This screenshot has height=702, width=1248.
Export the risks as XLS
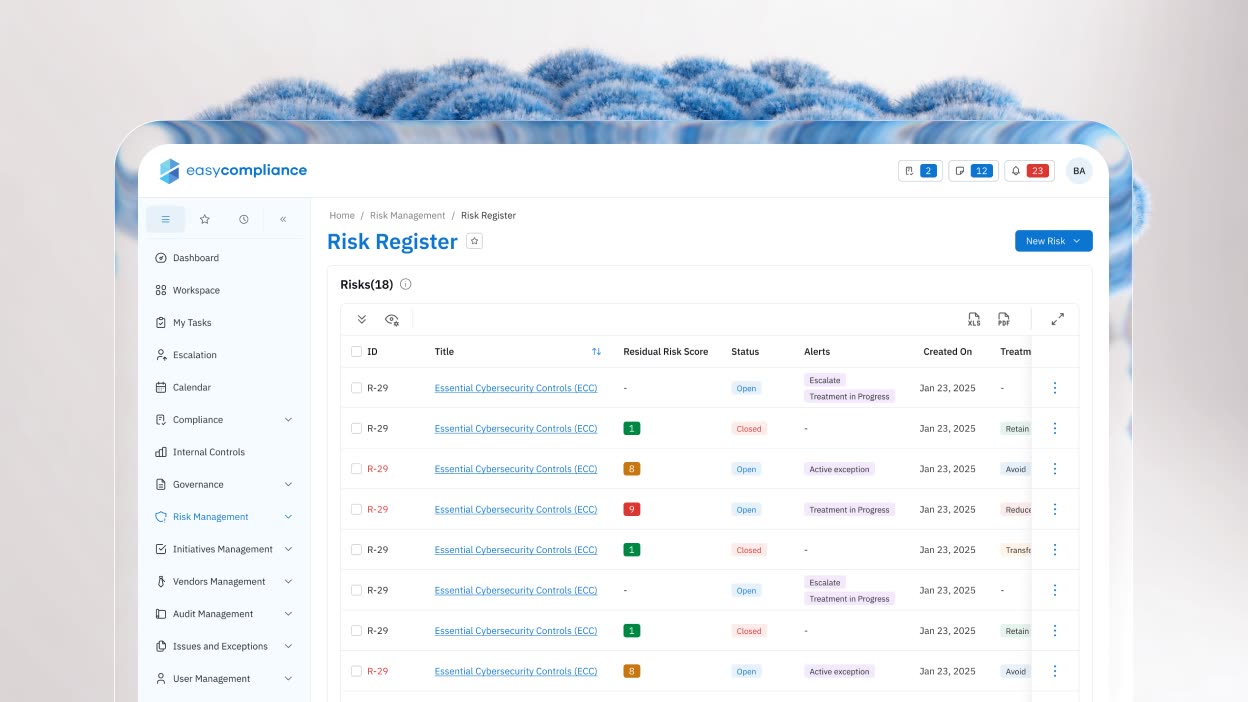click(974, 319)
